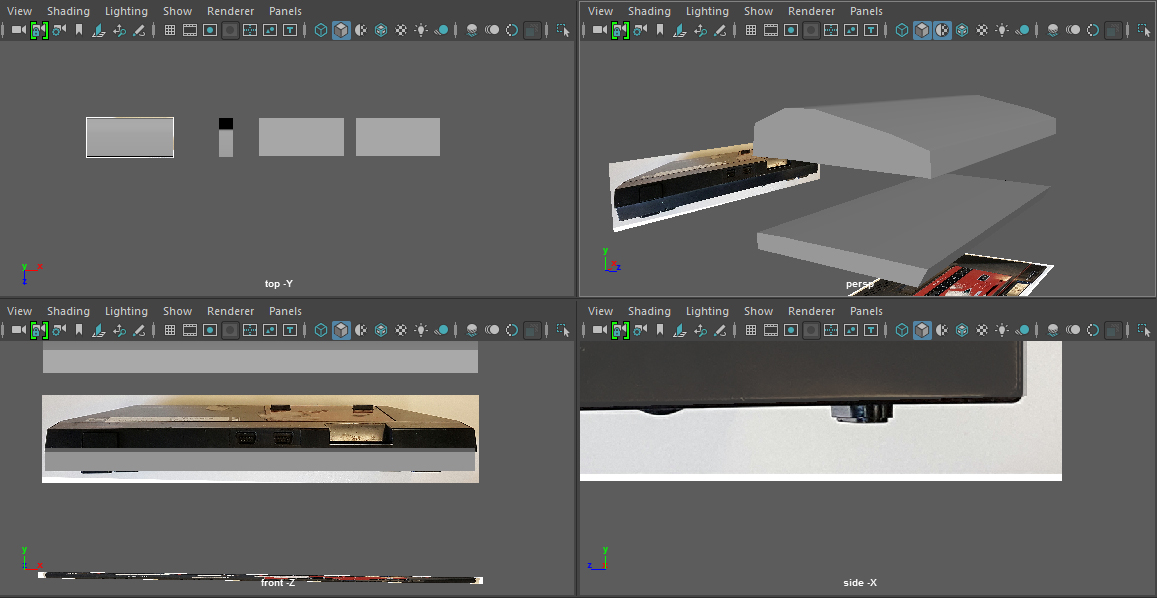Toggle shadows in the persp viewport toolbar
The image size is (1157, 598).
tap(1022, 30)
